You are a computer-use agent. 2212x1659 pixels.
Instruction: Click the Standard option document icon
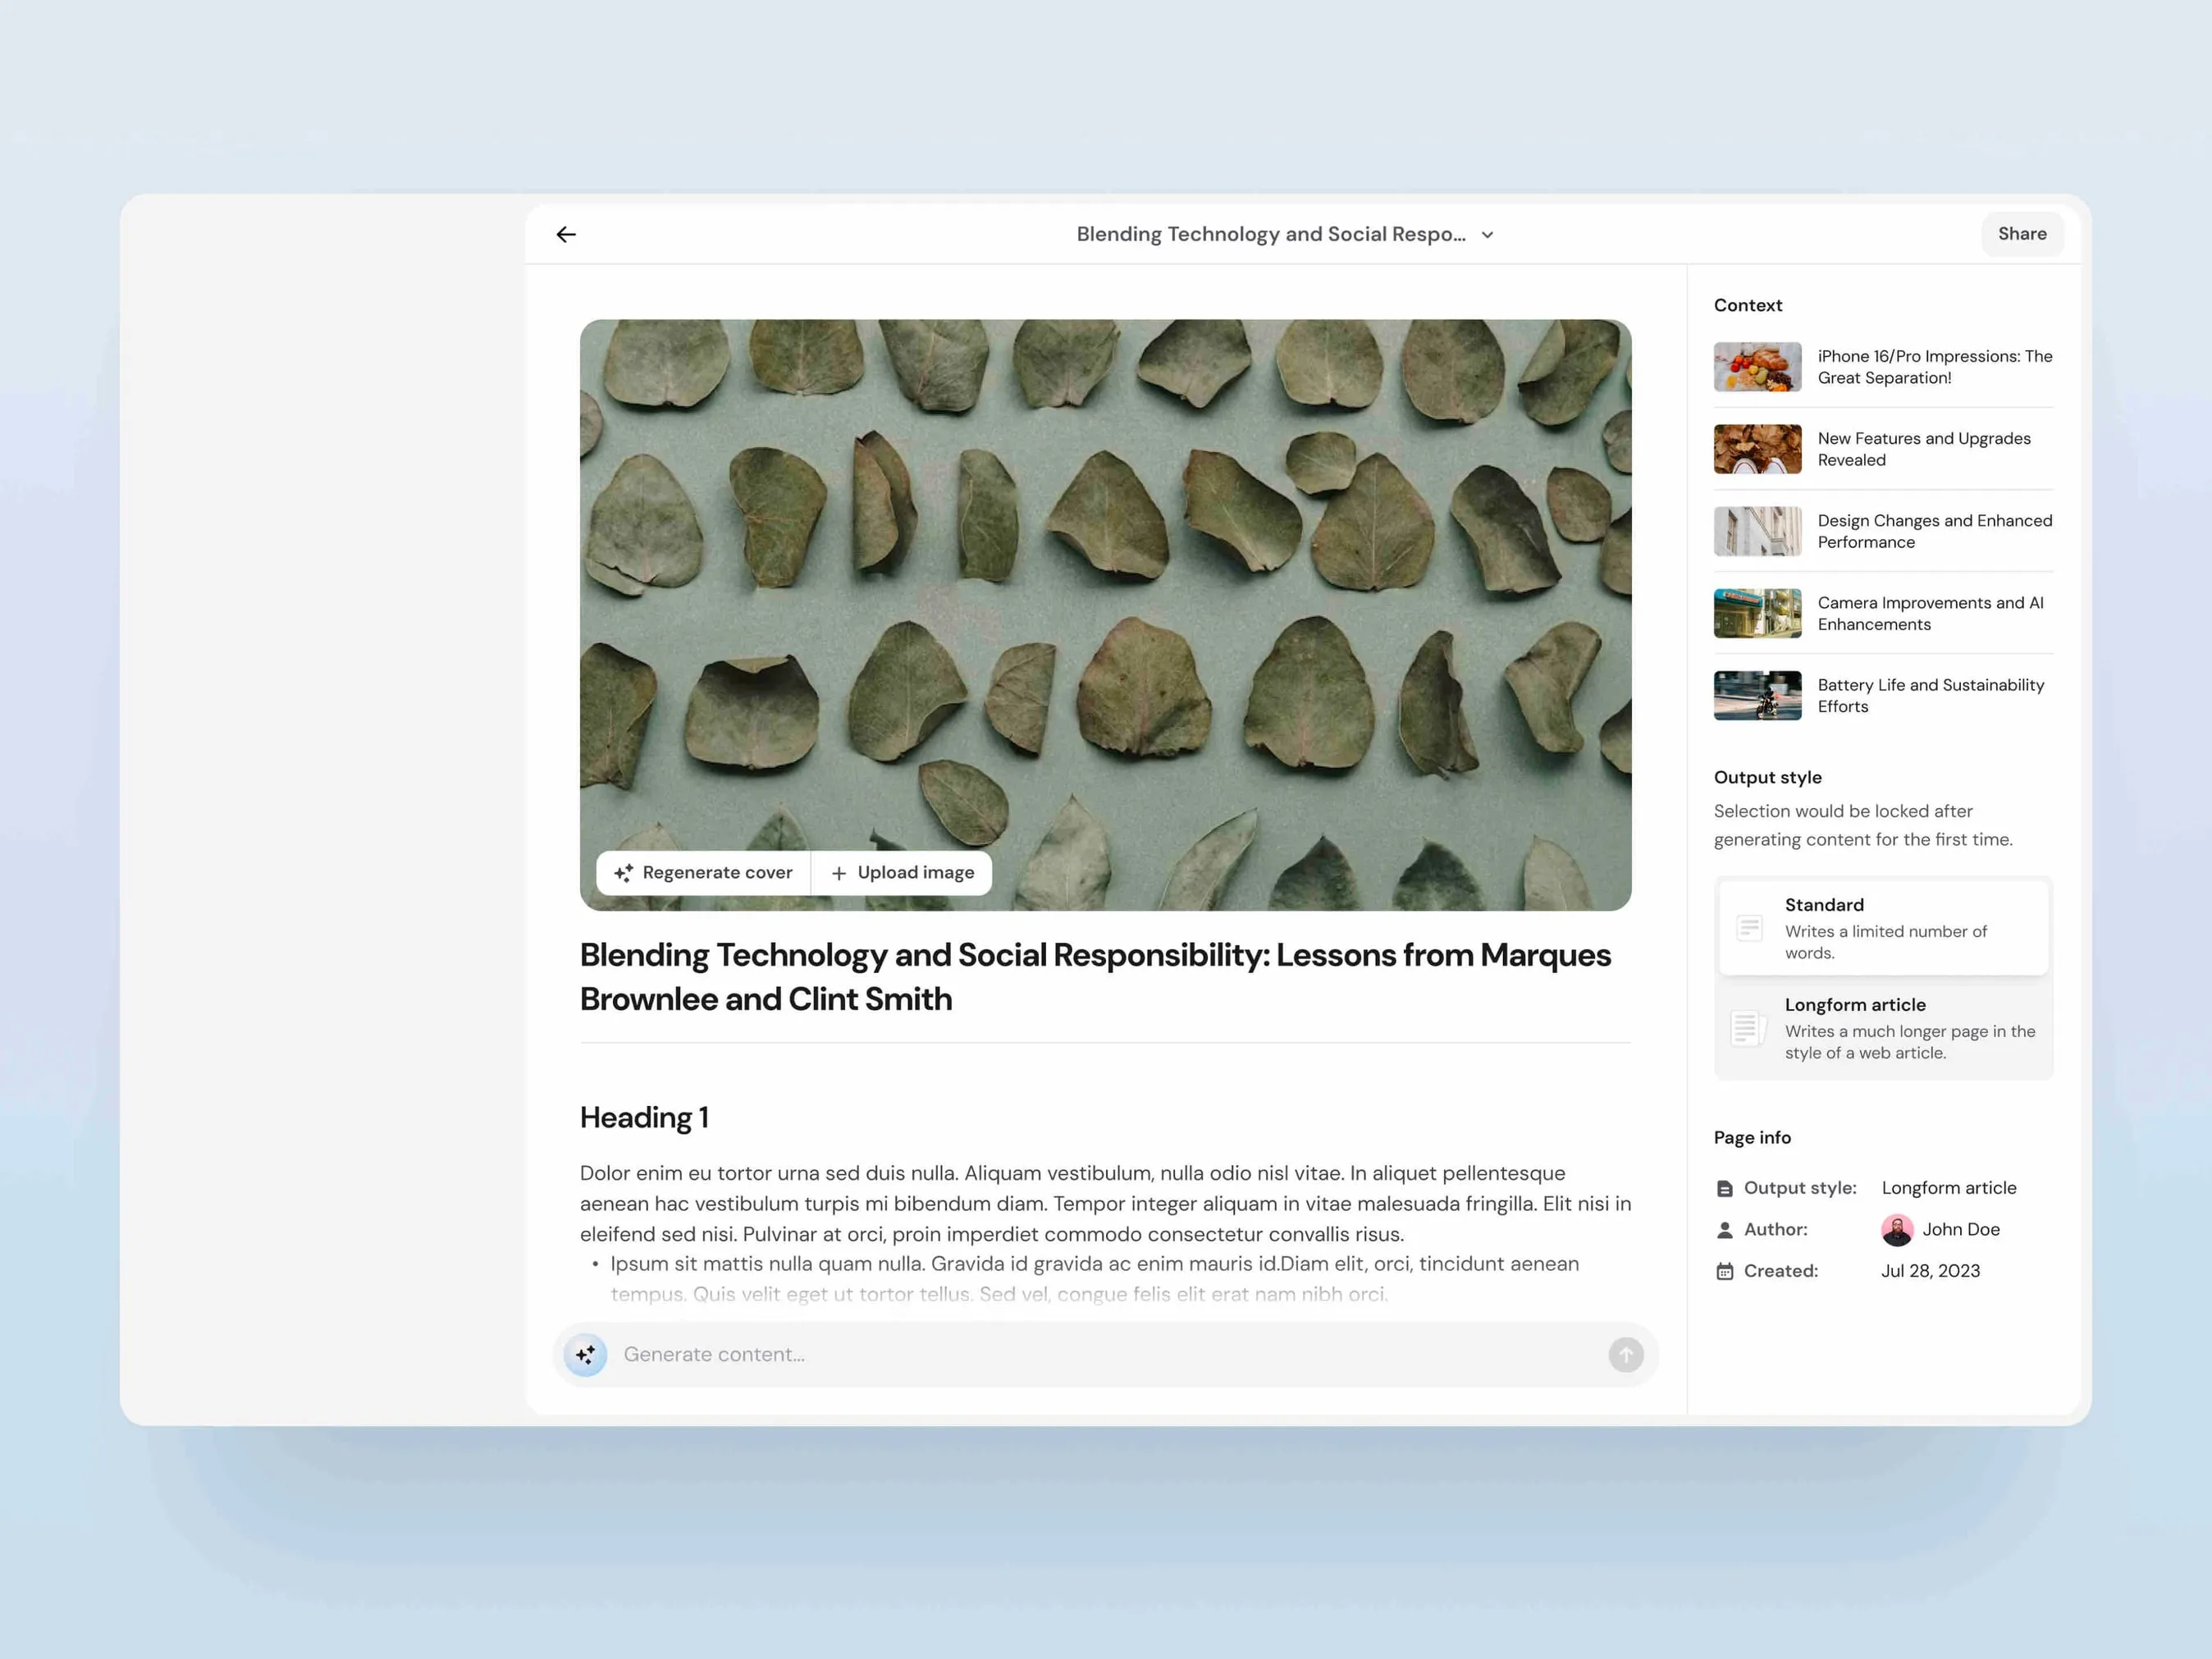[x=1749, y=928]
